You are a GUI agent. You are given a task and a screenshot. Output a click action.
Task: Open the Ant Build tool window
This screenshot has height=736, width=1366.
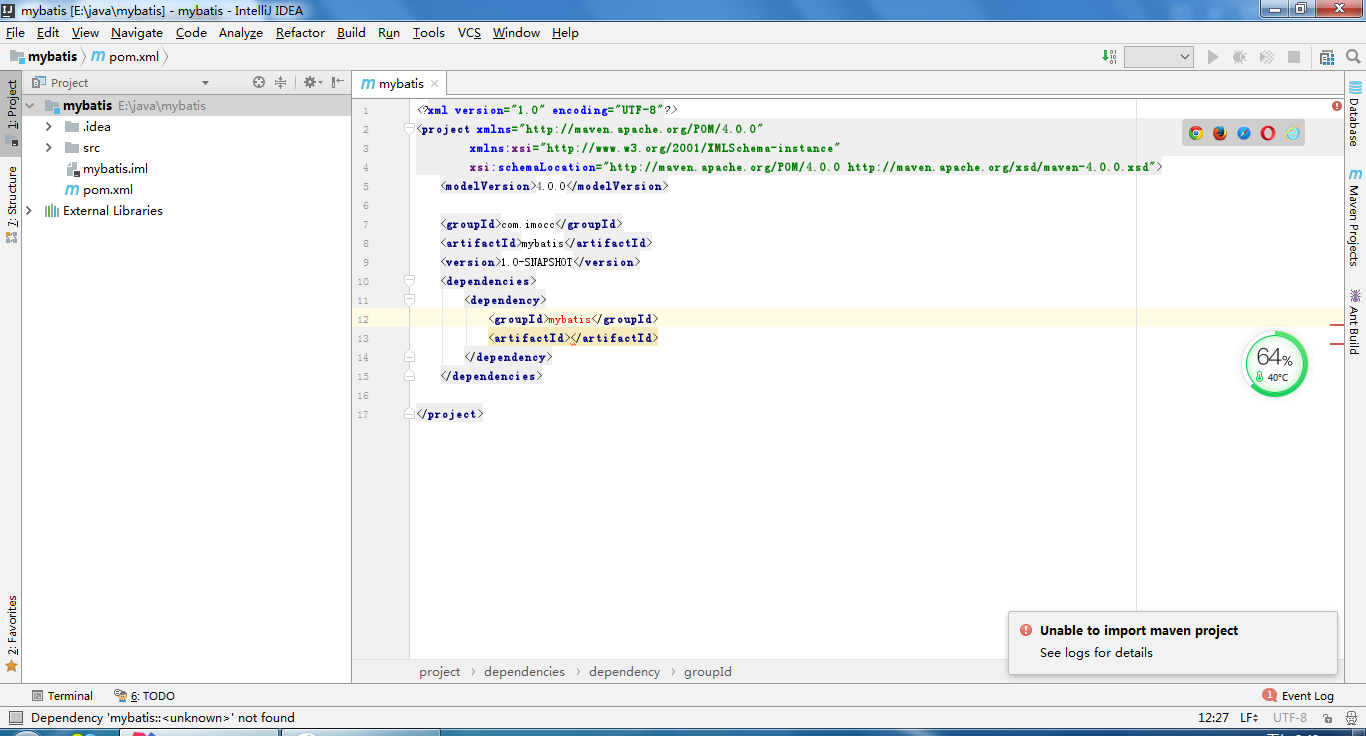coord(1355,321)
